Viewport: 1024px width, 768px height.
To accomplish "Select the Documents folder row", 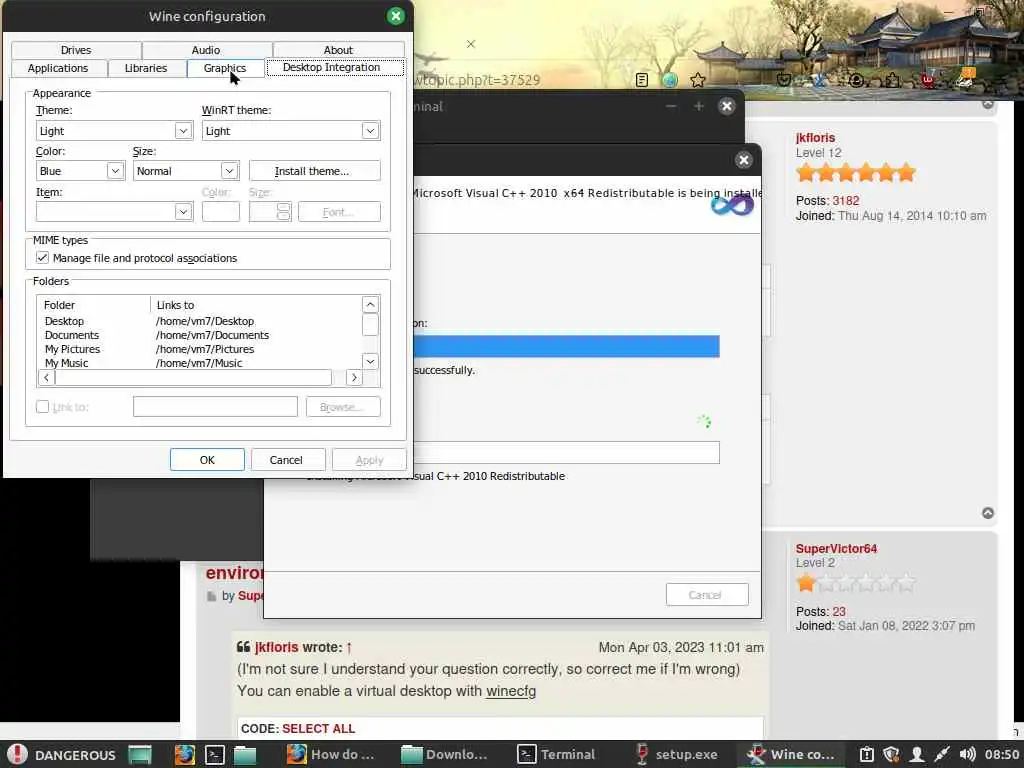I will click(x=199, y=335).
